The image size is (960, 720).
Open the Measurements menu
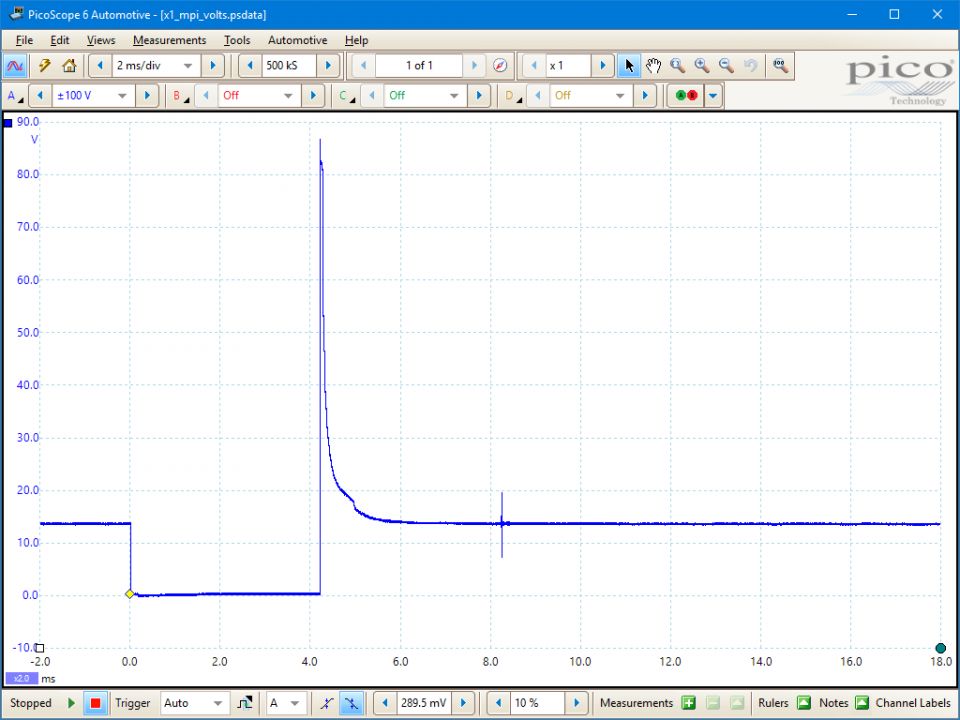pyautogui.click(x=170, y=40)
